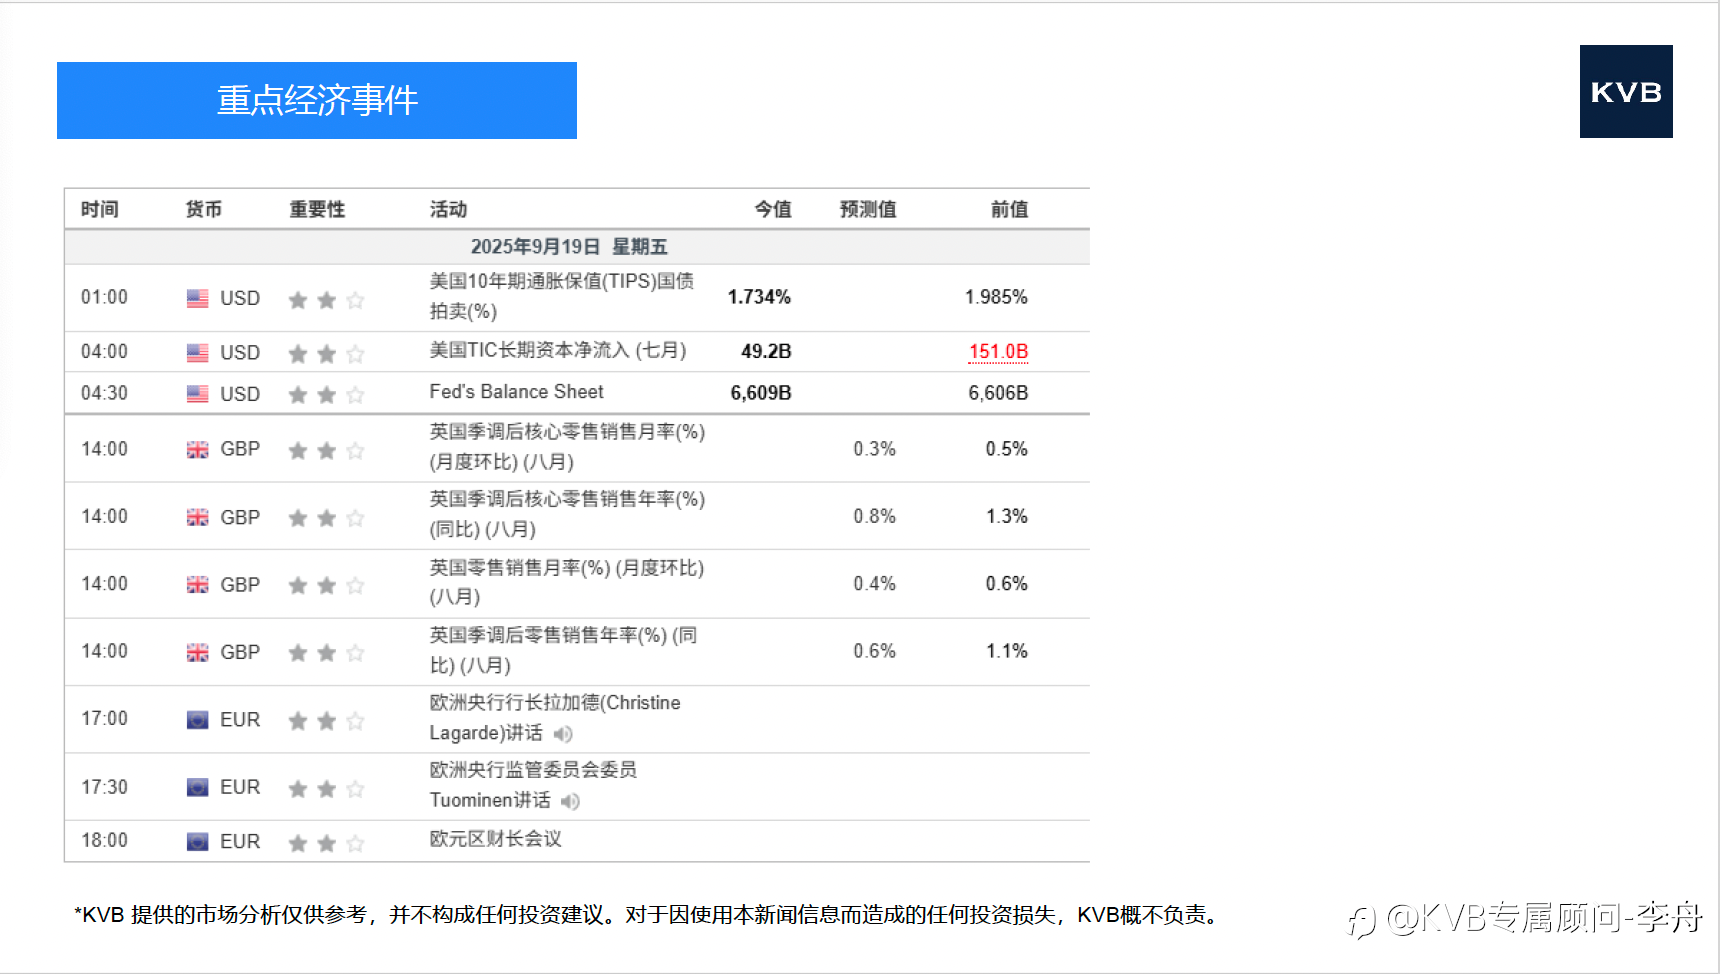Click the UK flag beside the 0.6% forecast
Image resolution: width=1722 pixels, height=974 pixels.
coord(198,652)
